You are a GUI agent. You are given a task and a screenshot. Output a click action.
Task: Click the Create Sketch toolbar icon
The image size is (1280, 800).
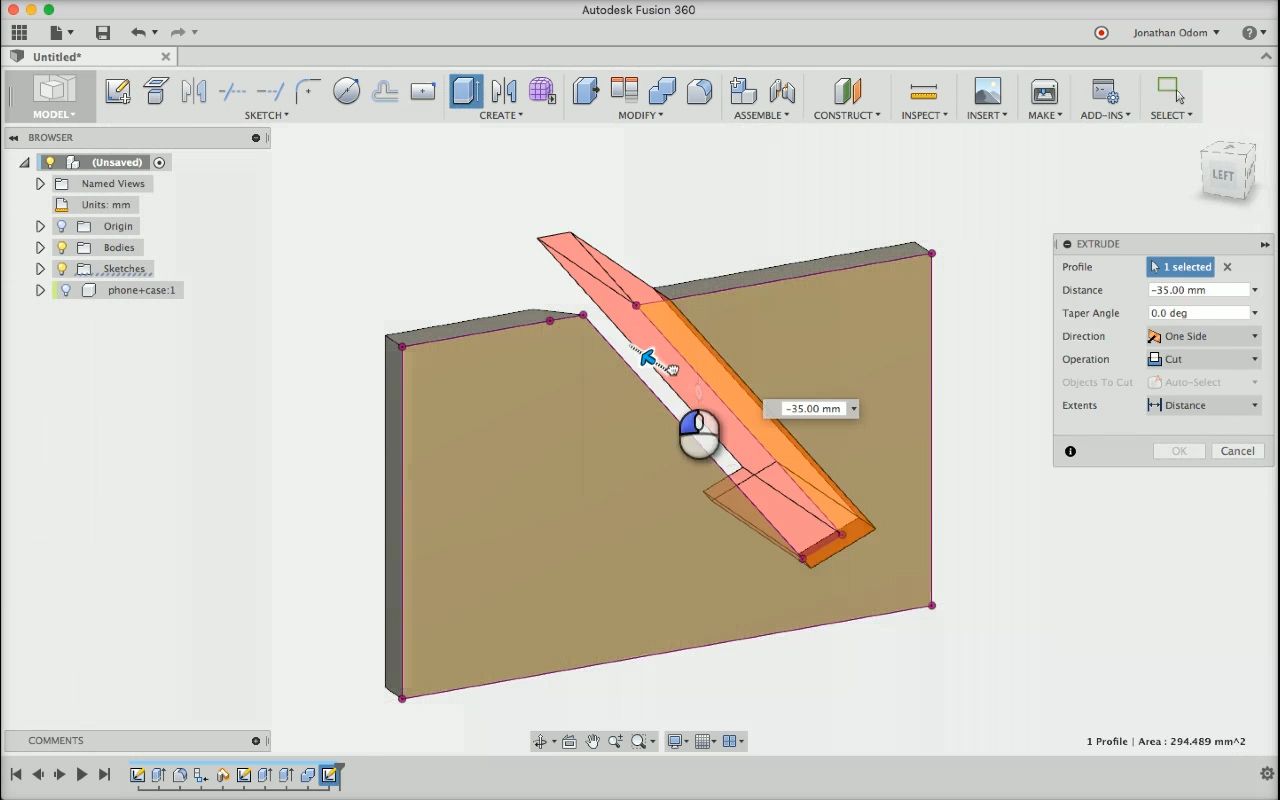[x=117, y=91]
